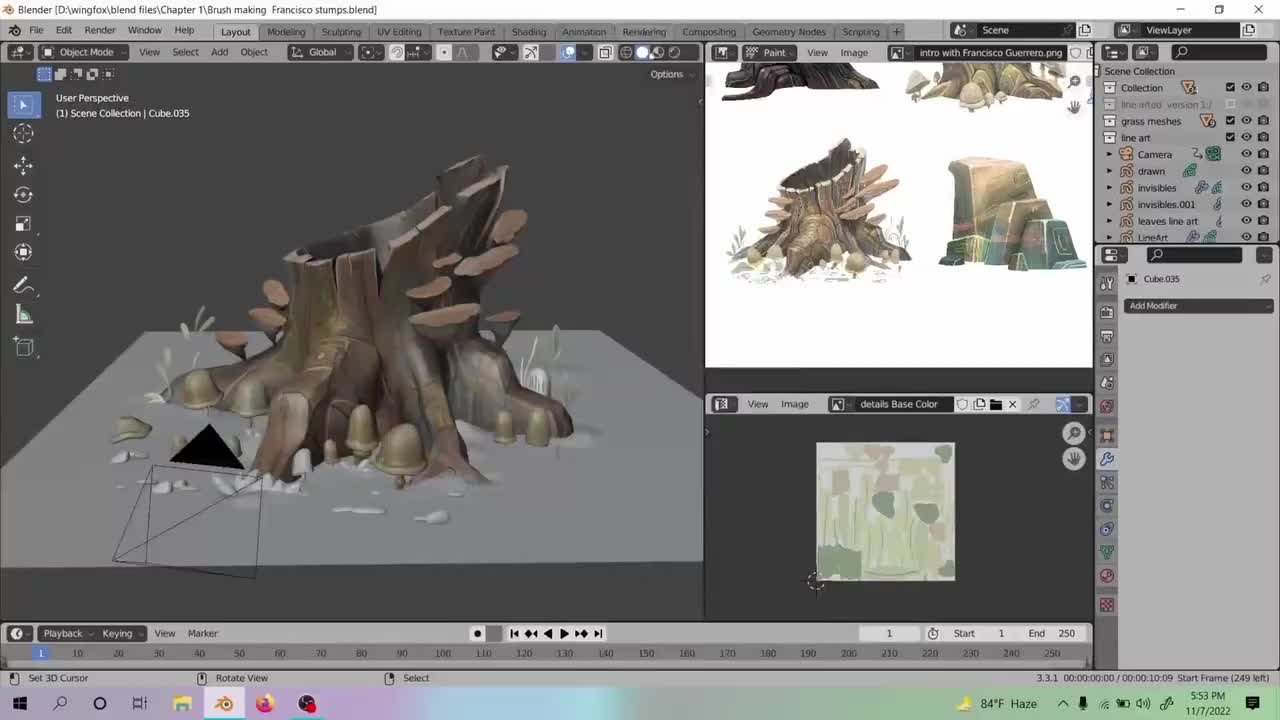The image size is (1280, 720).
Task: Open the Physics properties tab
Action: pos(1107,506)
